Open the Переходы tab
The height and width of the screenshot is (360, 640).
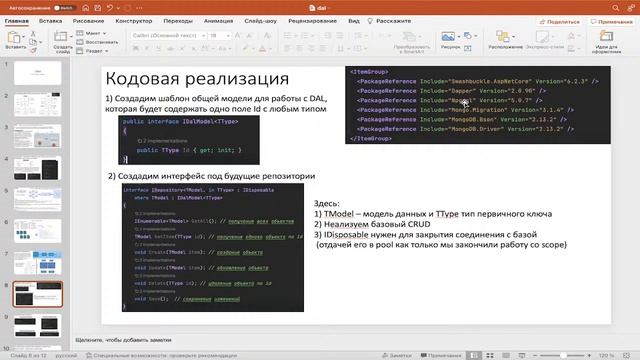(x=178, y=21)
